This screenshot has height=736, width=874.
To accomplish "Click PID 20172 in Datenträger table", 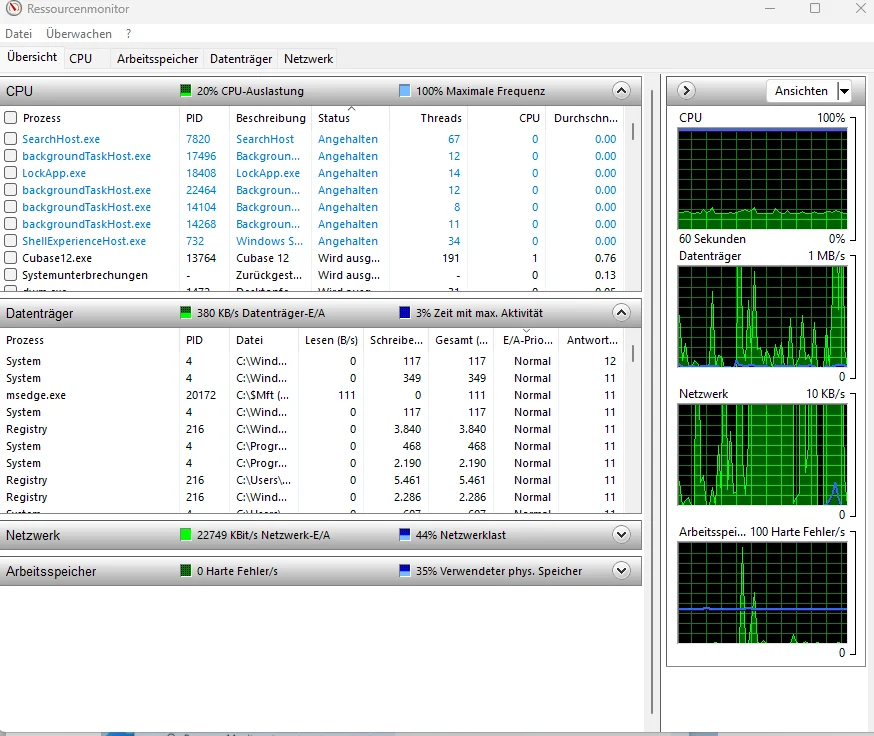I will (201, 395).
